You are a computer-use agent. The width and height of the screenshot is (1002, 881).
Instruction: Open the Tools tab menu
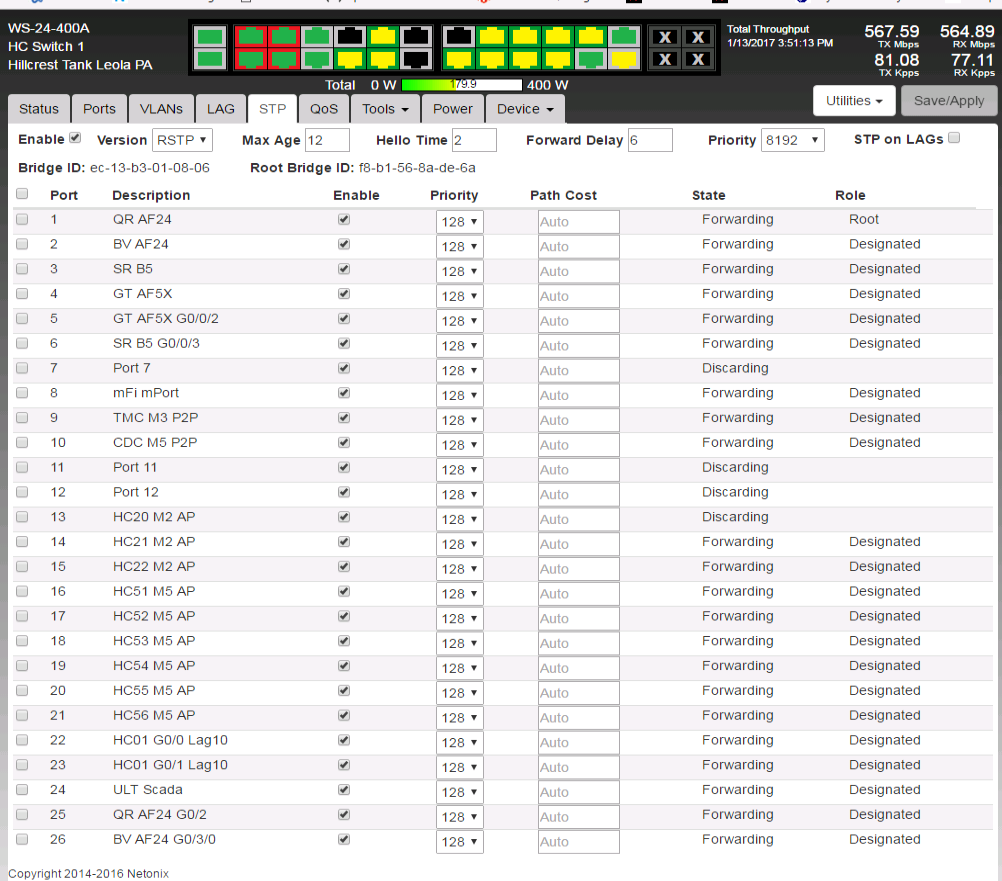[x=385, y=109]
